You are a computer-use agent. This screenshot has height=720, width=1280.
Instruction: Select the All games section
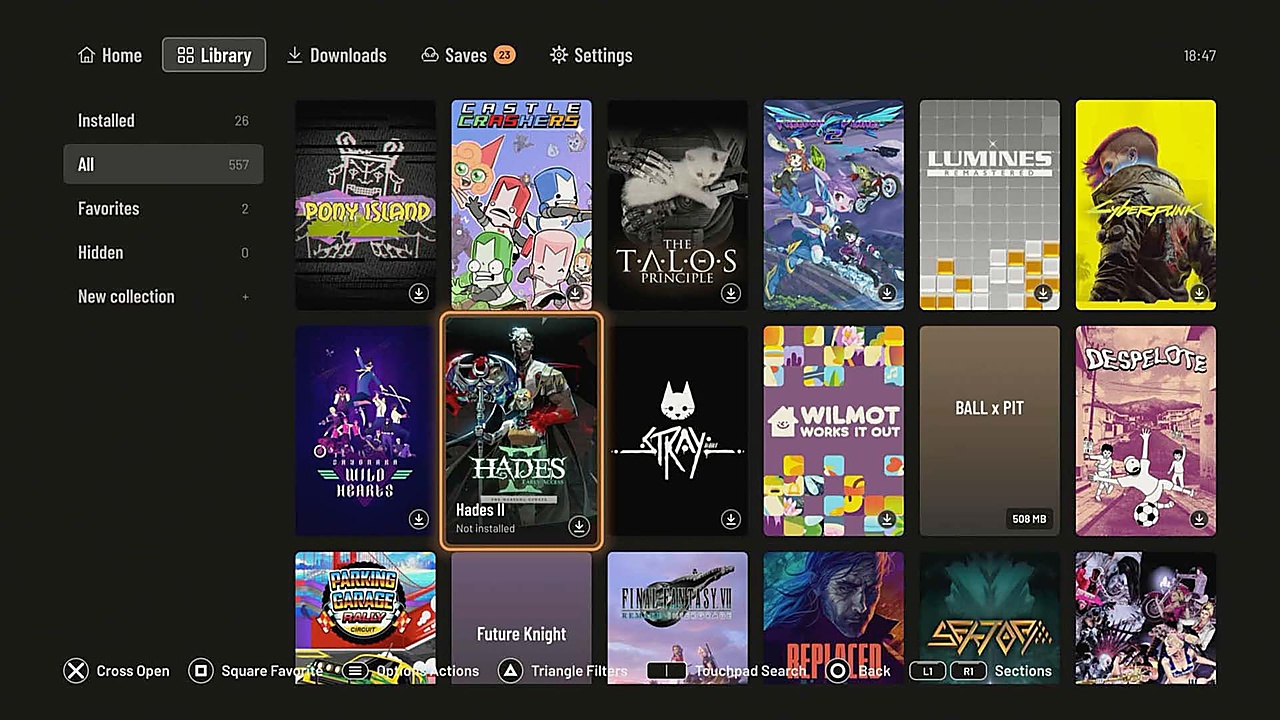click(163, 164)
